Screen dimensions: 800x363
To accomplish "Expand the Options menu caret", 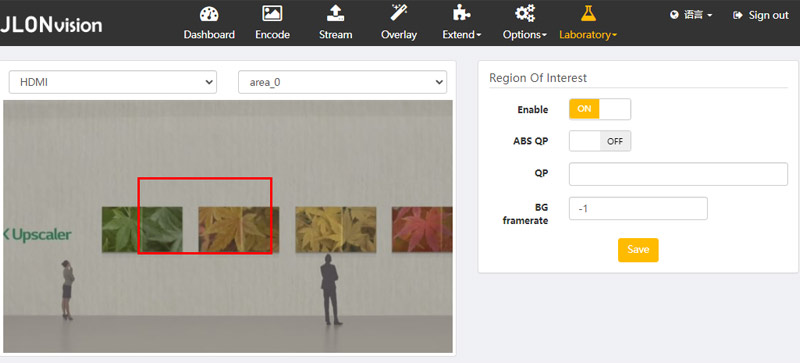I will (544, 35).
